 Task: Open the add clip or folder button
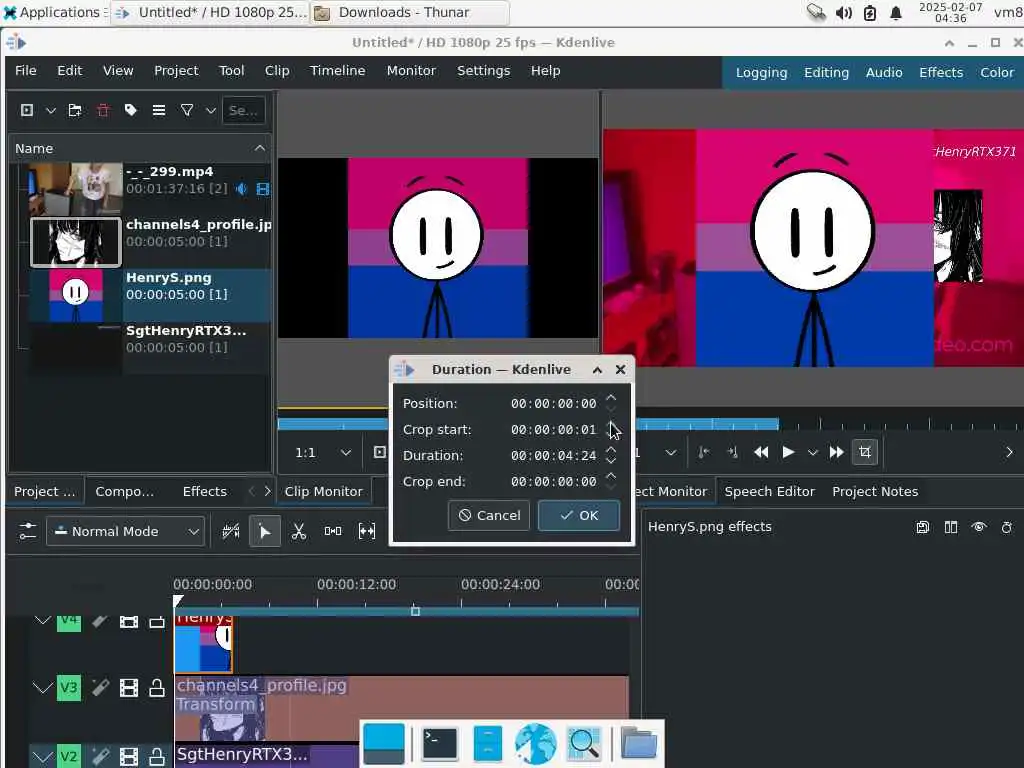(x=27, y=110)
